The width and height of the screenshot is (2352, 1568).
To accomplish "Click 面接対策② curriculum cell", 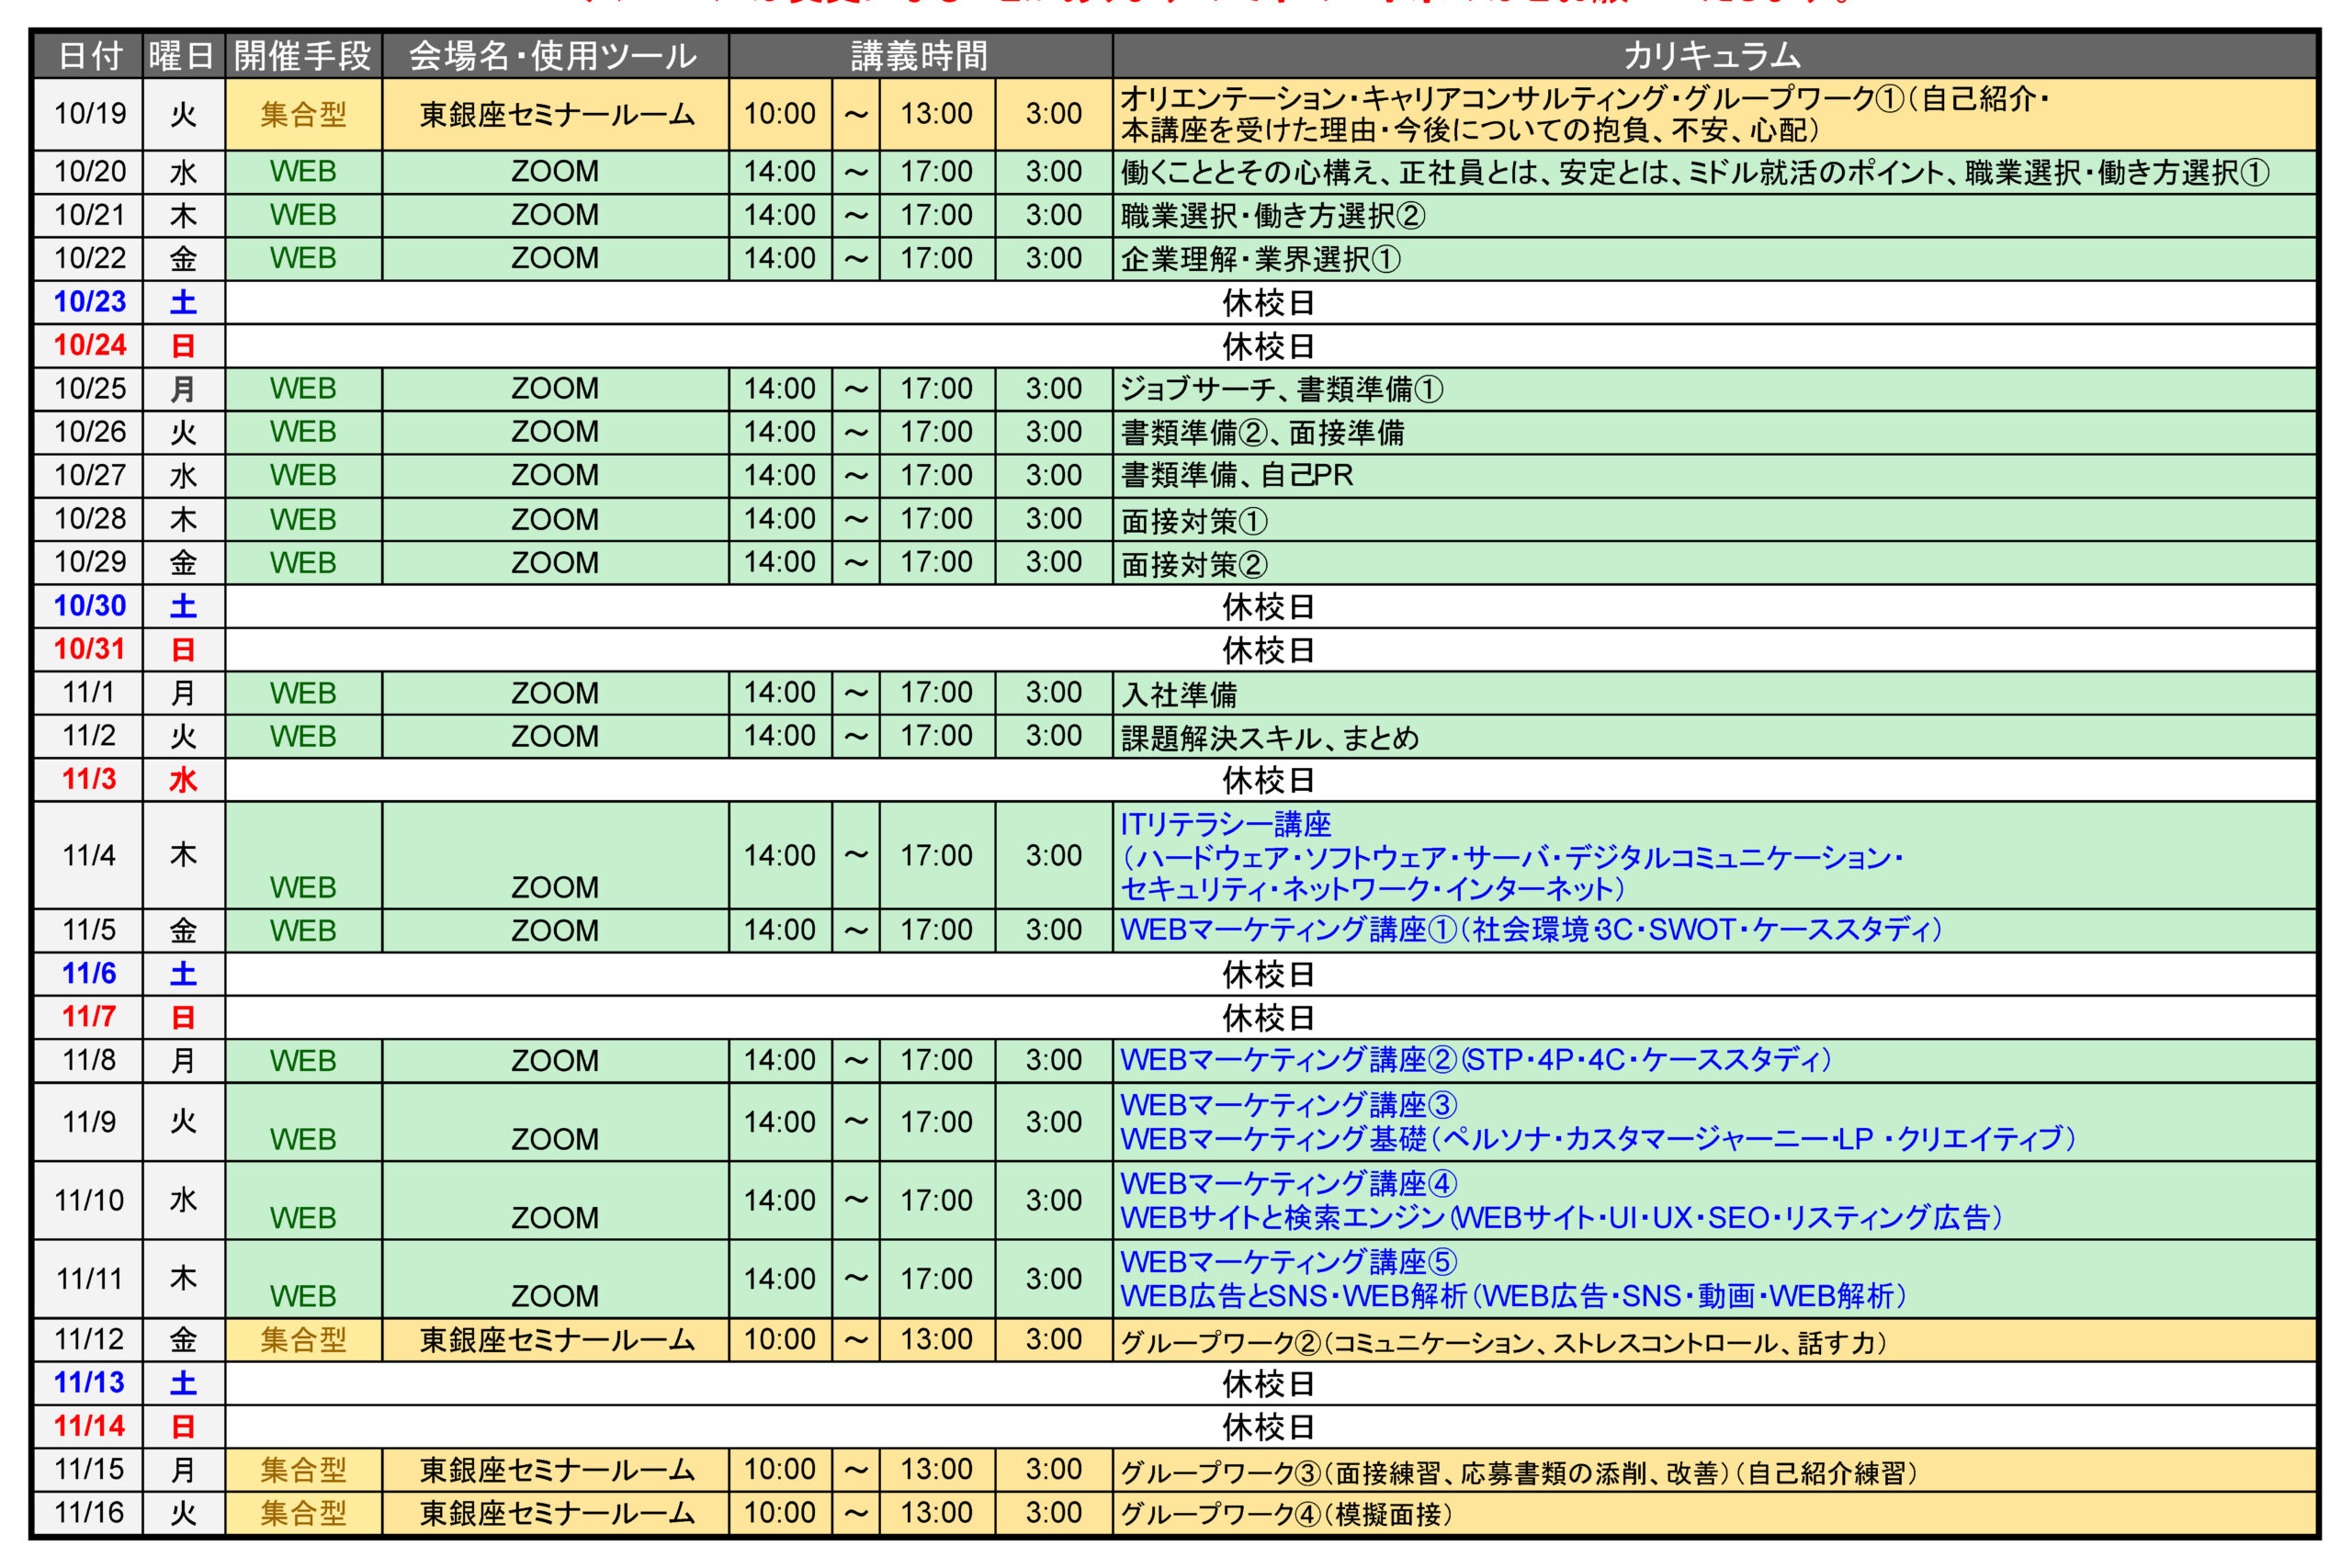I will (x=1714, y=563).
